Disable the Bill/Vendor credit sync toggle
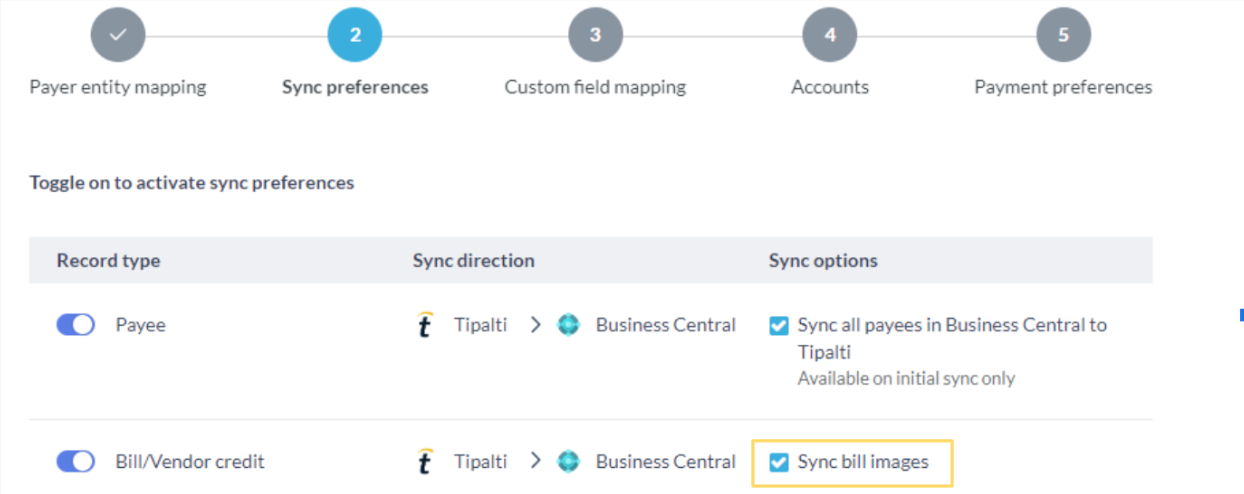Screen dimensions: 1244x494 tap(76, 461)
